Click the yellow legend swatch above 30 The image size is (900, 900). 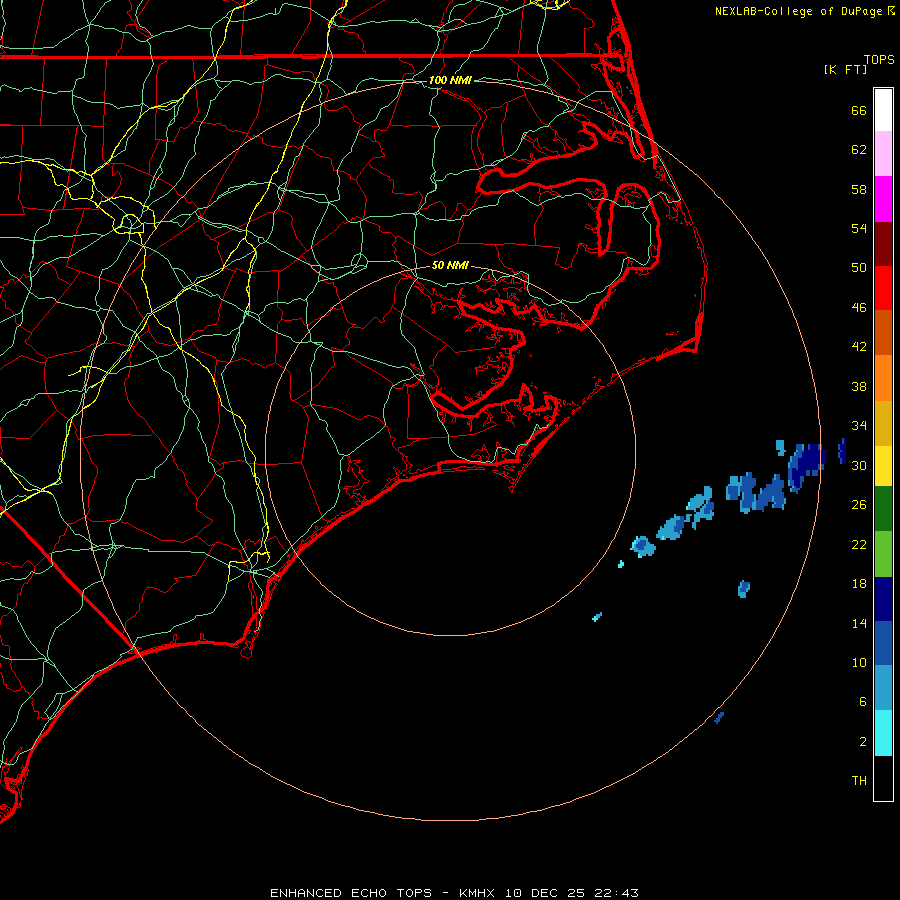tap(883, 466)
